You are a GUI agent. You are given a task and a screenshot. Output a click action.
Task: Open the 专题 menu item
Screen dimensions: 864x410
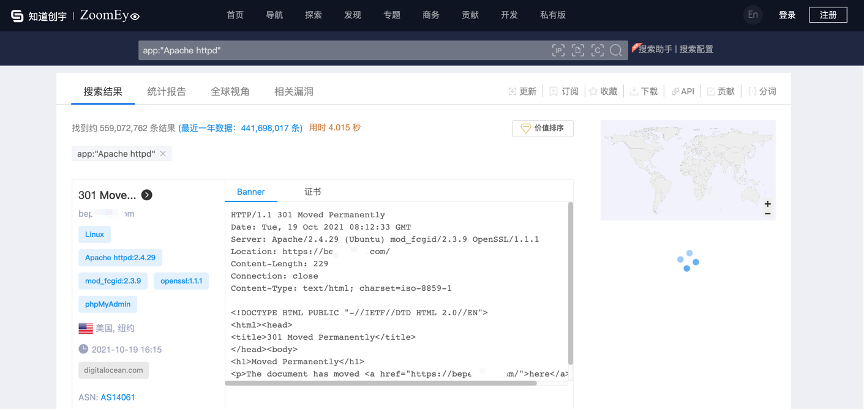pyautogui.click(x=392, y=15)
